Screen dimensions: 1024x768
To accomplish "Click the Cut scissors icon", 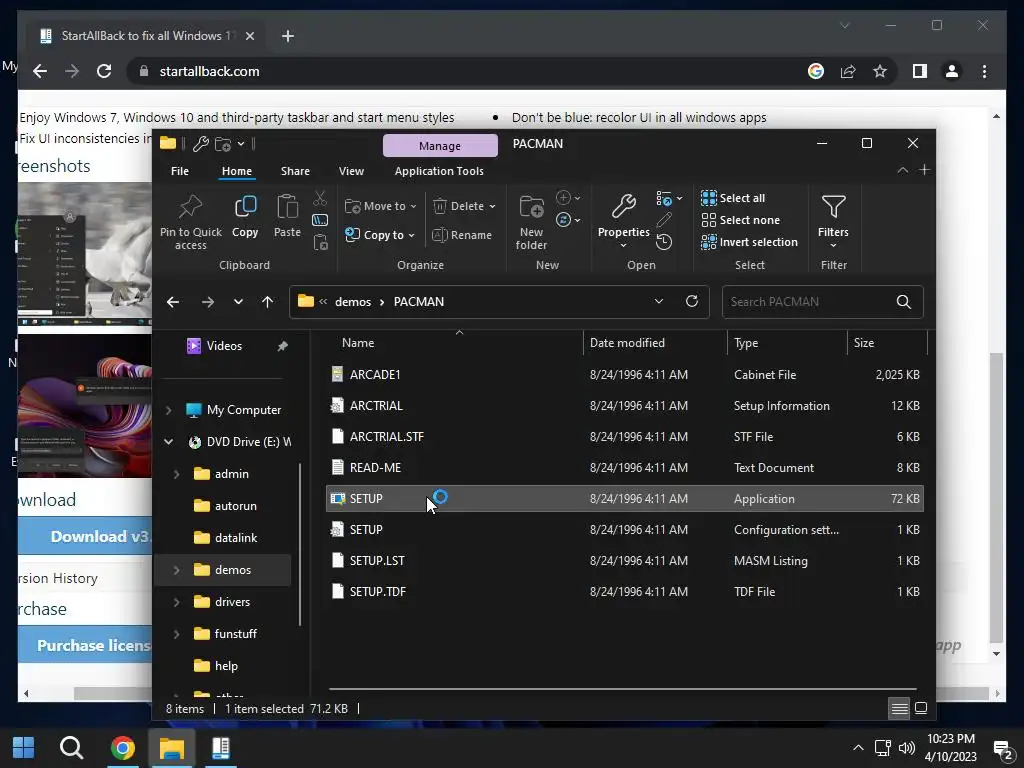I will click(320, 198).
